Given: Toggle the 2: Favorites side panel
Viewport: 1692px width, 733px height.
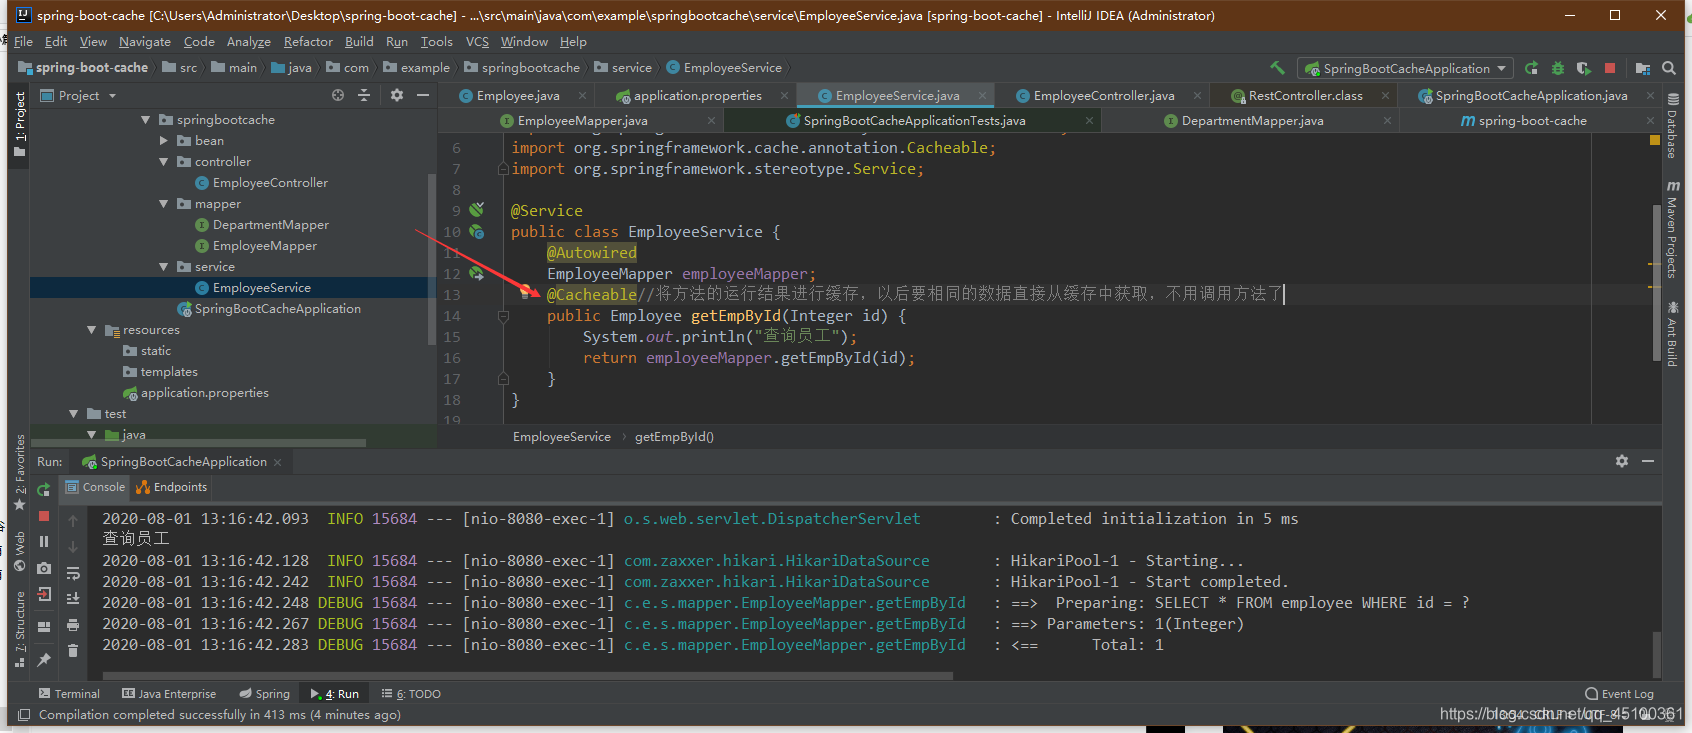Looking at the screenshot, I should [x=19, y=472].
